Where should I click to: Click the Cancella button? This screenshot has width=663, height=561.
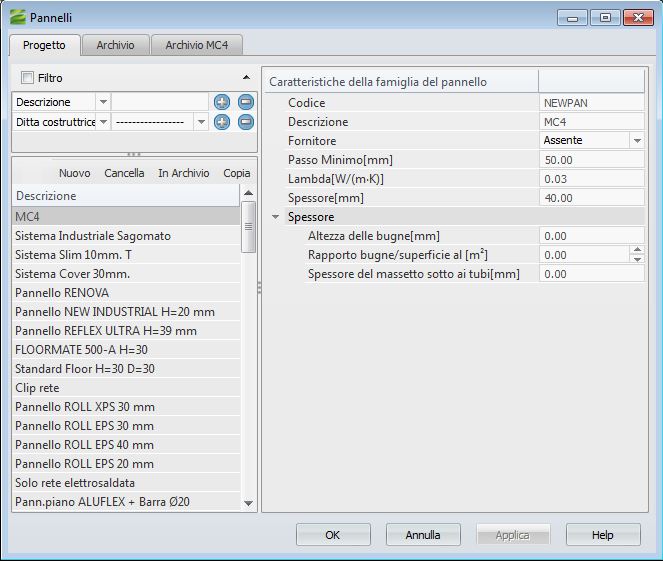124,173
